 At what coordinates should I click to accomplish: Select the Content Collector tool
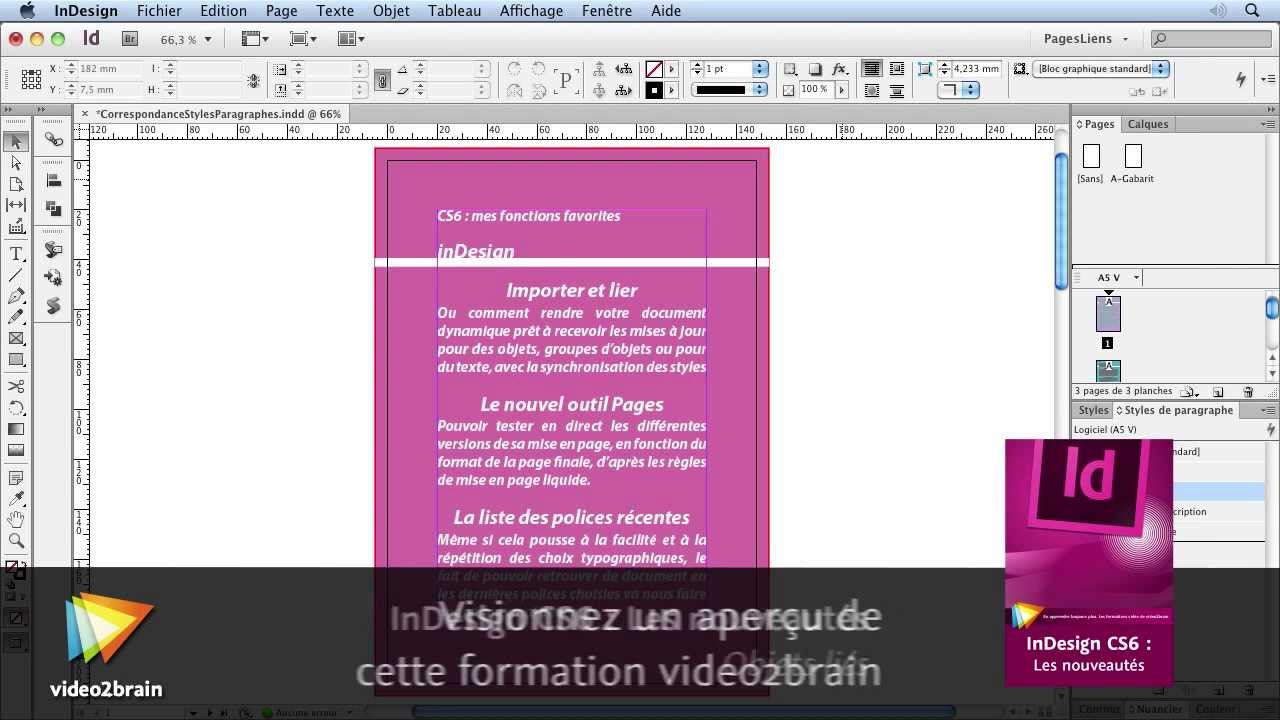[x=16, y=227]
